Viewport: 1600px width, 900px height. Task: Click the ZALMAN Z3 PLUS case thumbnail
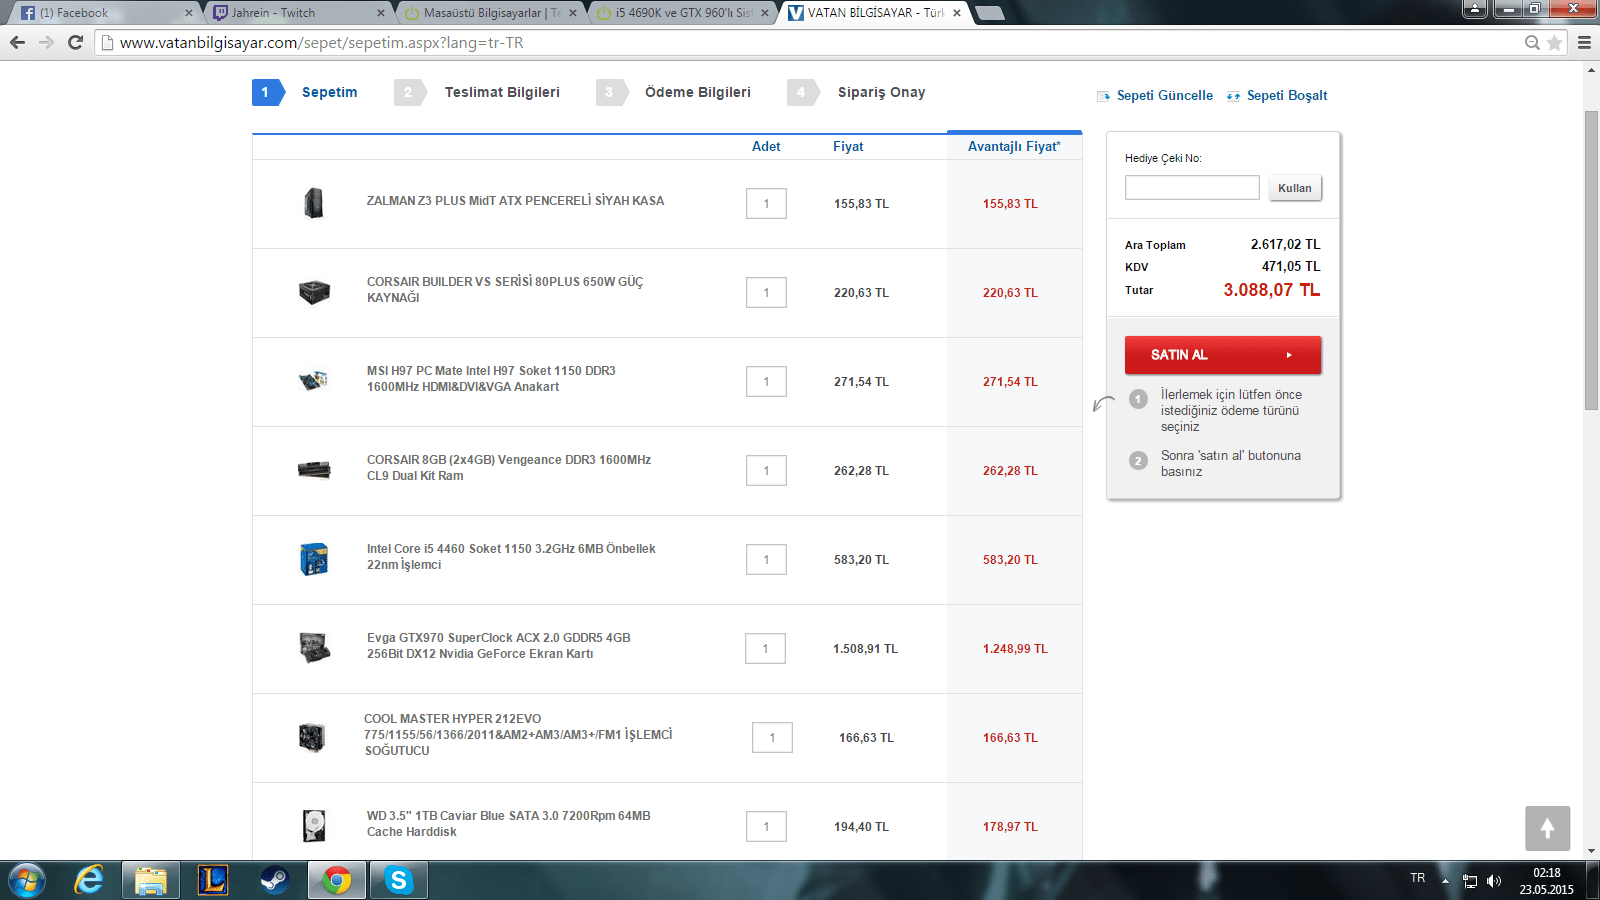tap(314, 203)
